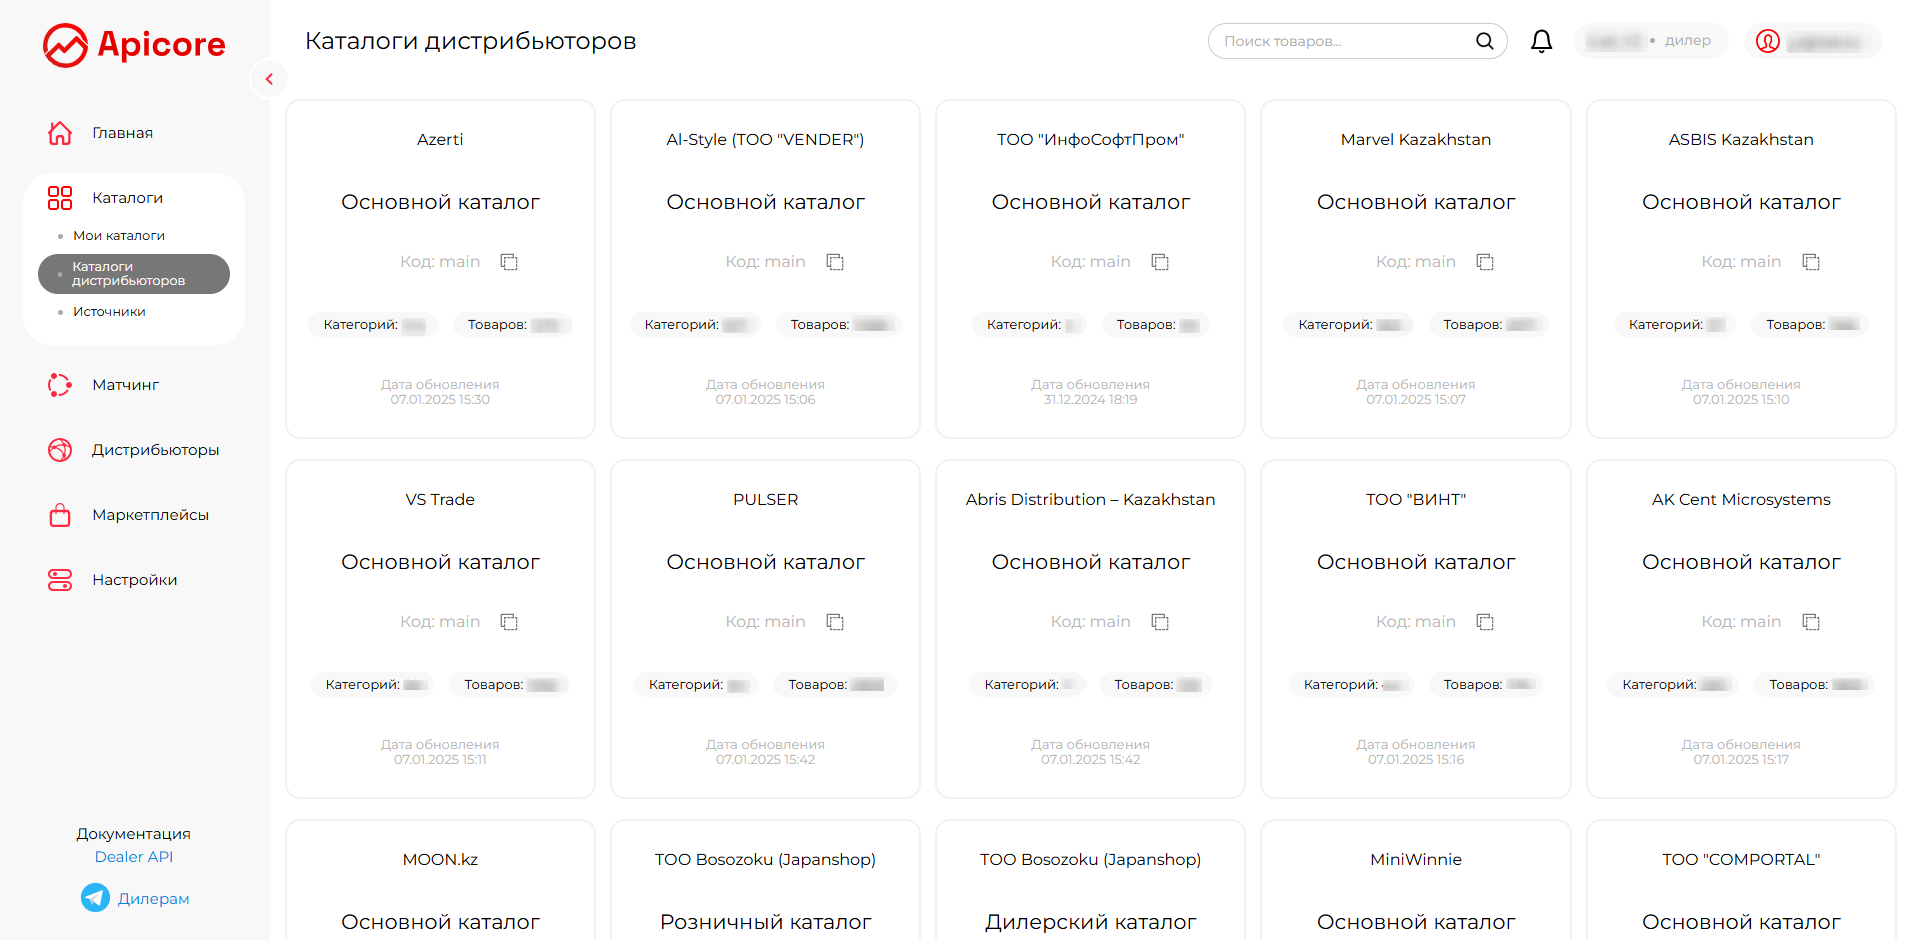The height and width of the screenshot is (940, 1907).
Task: Open the user profile icon
Action: click(1768, 41)
